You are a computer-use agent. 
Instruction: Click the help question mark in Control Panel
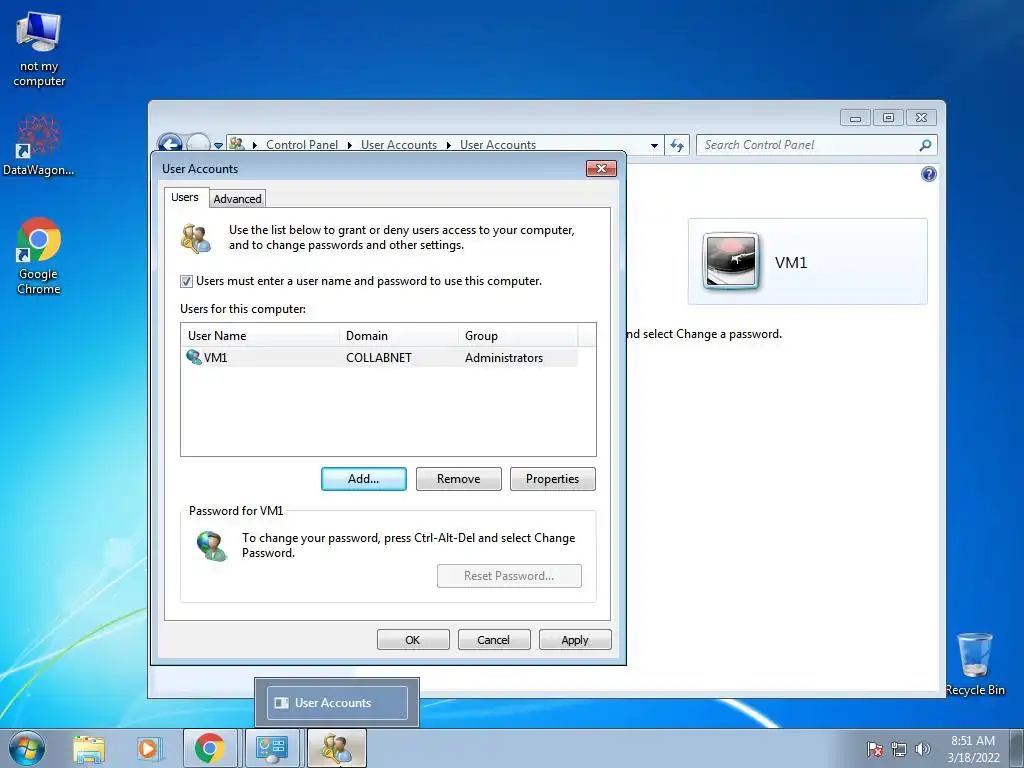pyautogui.click(x=929, y=174)
